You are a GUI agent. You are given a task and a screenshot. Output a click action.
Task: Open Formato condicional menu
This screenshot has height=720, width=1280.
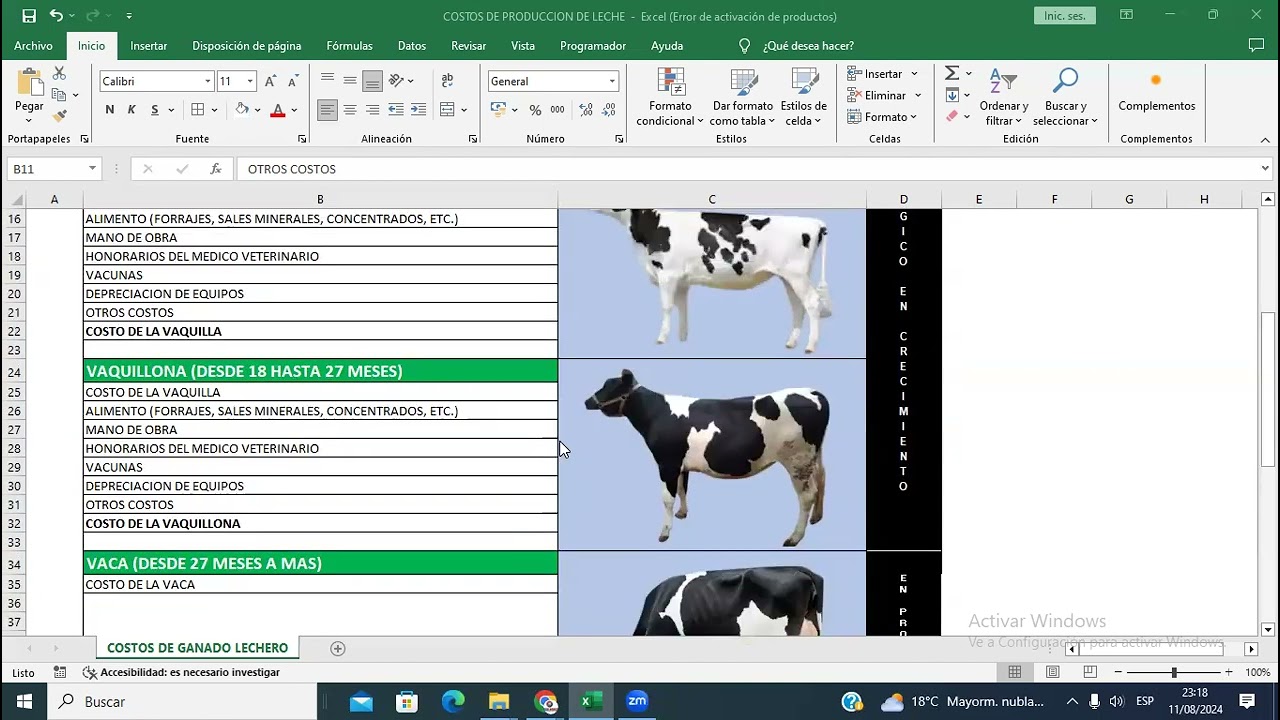coord(670,98)
